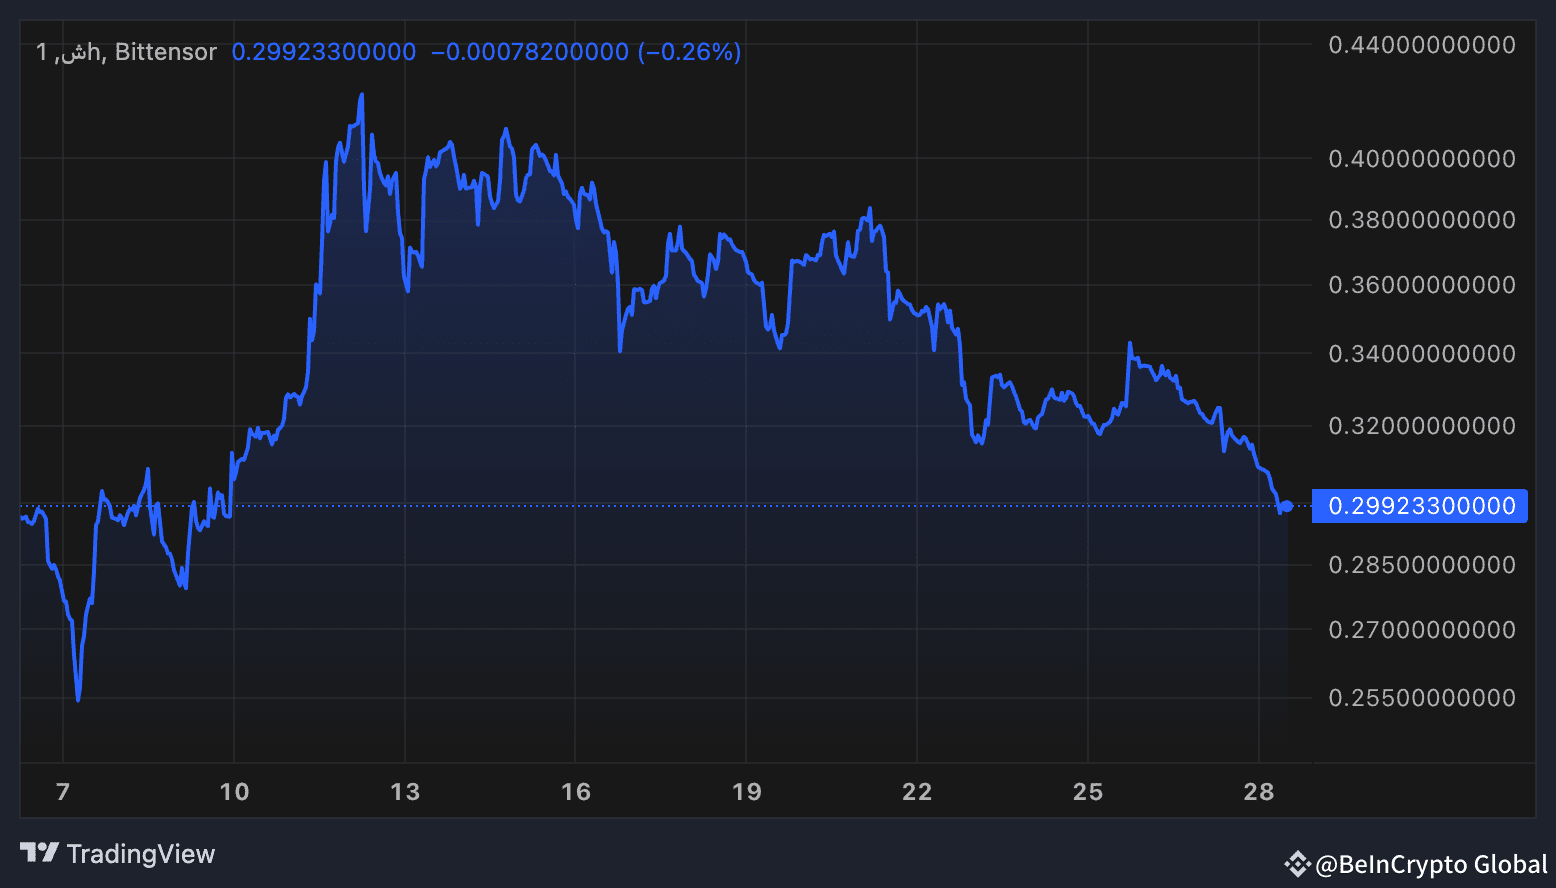Click date label 19 on the time axis
The width and height of the screenshot is (1556, 888).
click(747, 792)
